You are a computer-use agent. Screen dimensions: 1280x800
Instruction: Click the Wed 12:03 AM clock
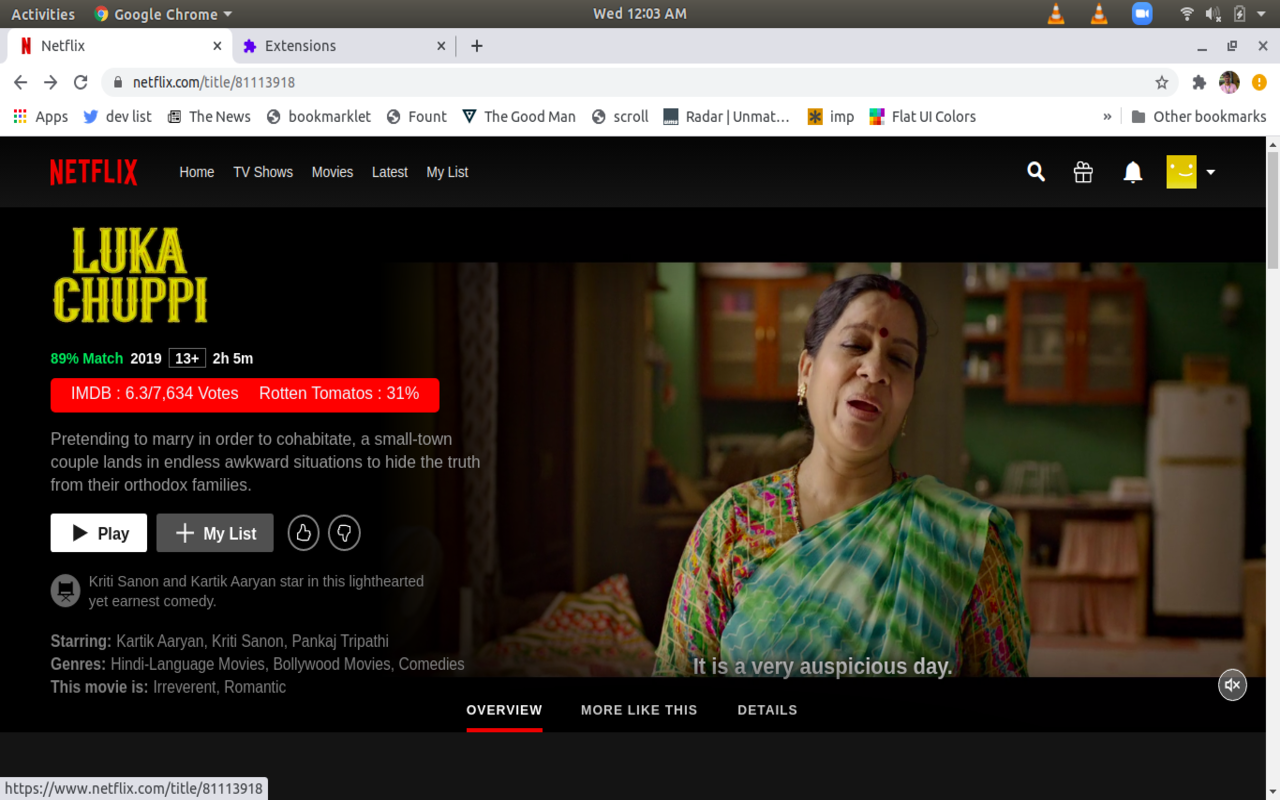pyautogui.click(x=640, y=13)
